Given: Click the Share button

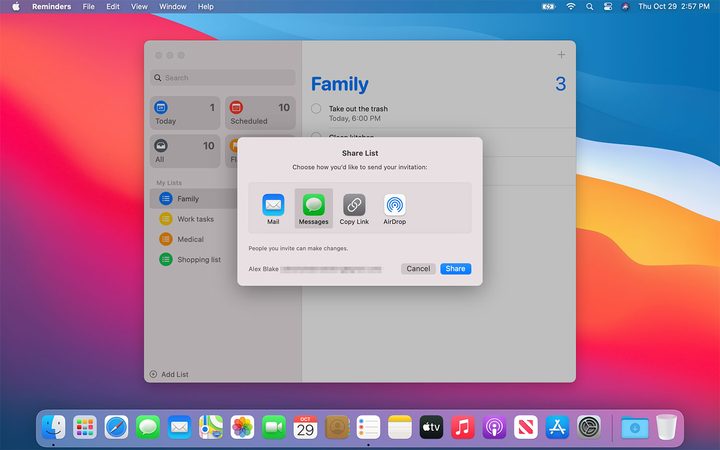Looking at the screenshot, I should click(x=456, y=269).
